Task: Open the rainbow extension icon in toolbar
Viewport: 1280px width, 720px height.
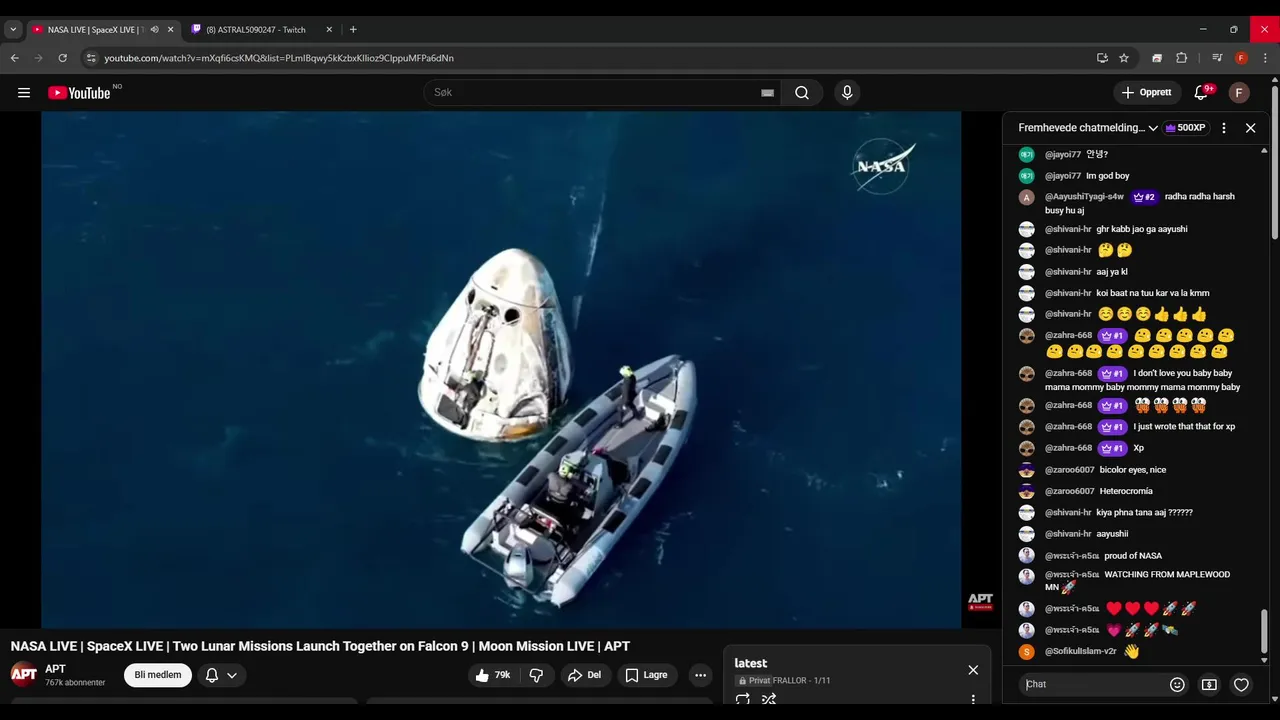Action: [1157, 58]
